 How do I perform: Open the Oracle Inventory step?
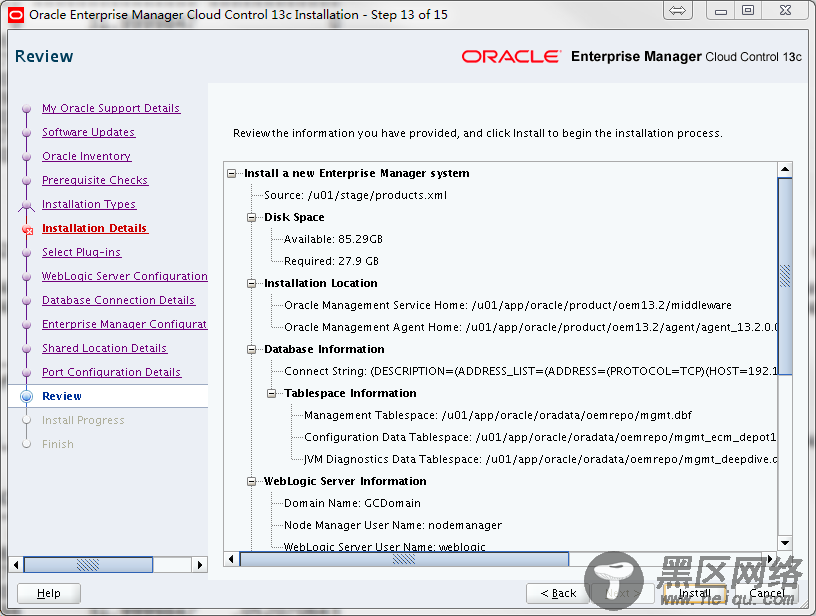(x=86, y=156)
